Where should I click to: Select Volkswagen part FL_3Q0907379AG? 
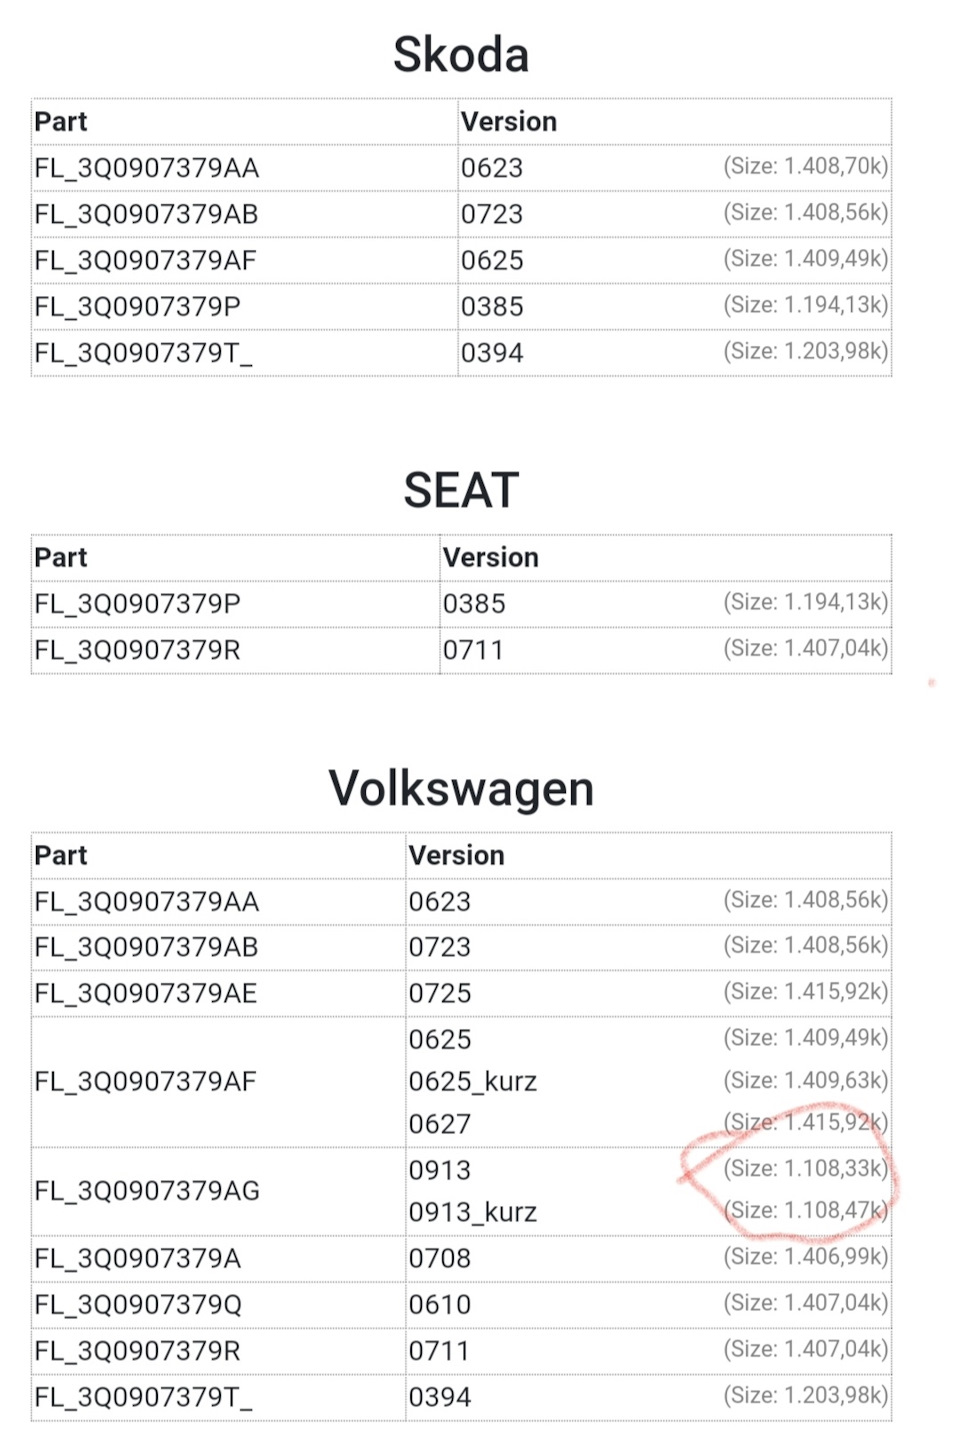point(147,1191)
